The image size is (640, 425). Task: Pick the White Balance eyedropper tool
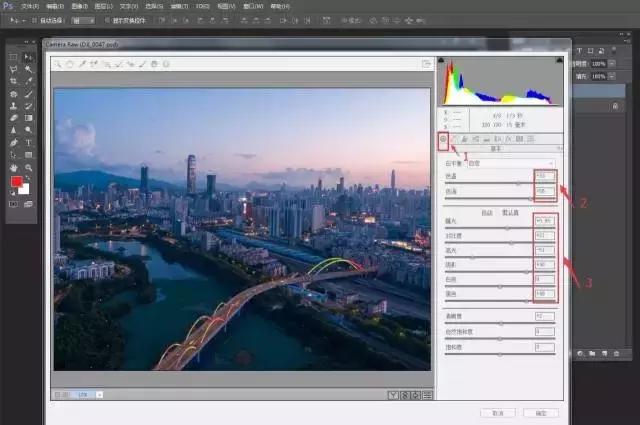(x=82, y=64)
